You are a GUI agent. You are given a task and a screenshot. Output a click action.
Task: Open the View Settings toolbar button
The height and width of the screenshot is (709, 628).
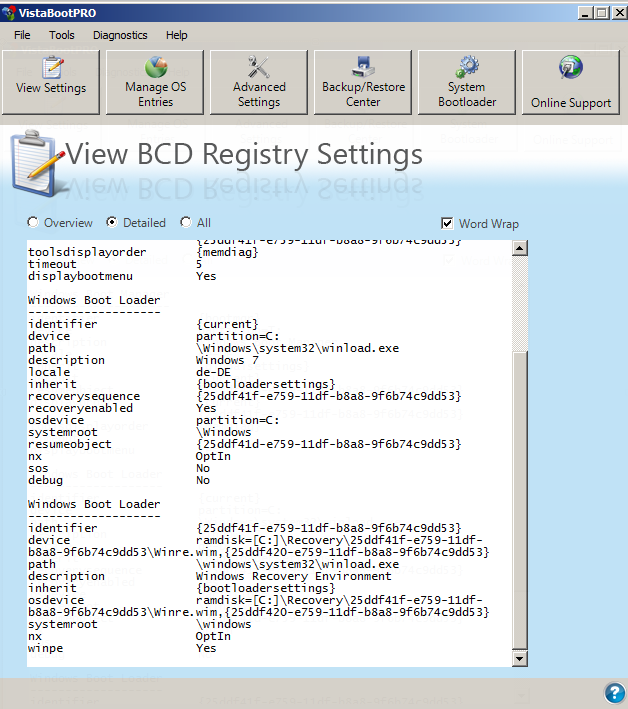(x=51, y=82)
